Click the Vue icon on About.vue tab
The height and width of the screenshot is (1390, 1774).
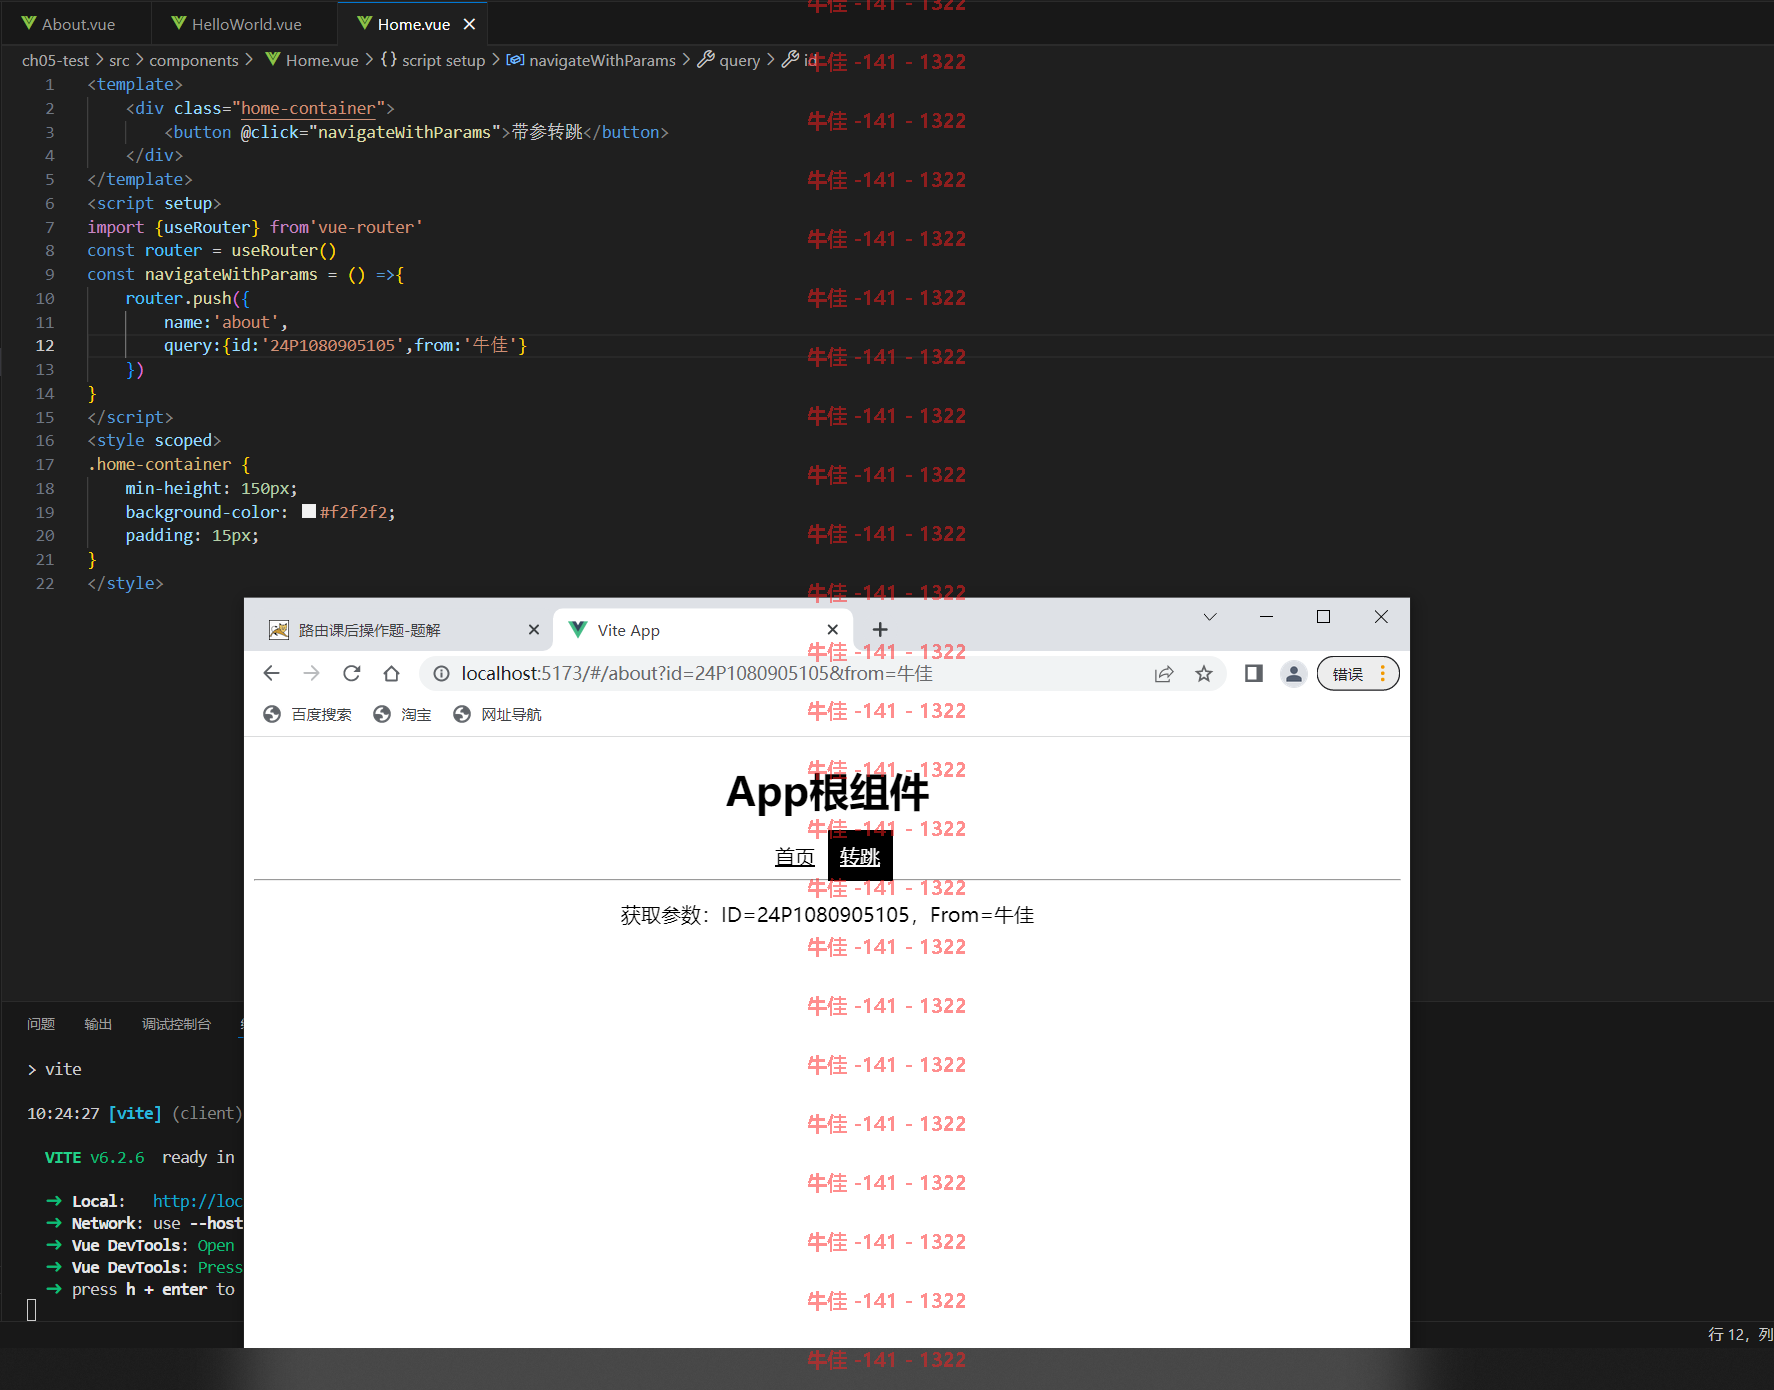pyautogui.click(x=28, y=23)
